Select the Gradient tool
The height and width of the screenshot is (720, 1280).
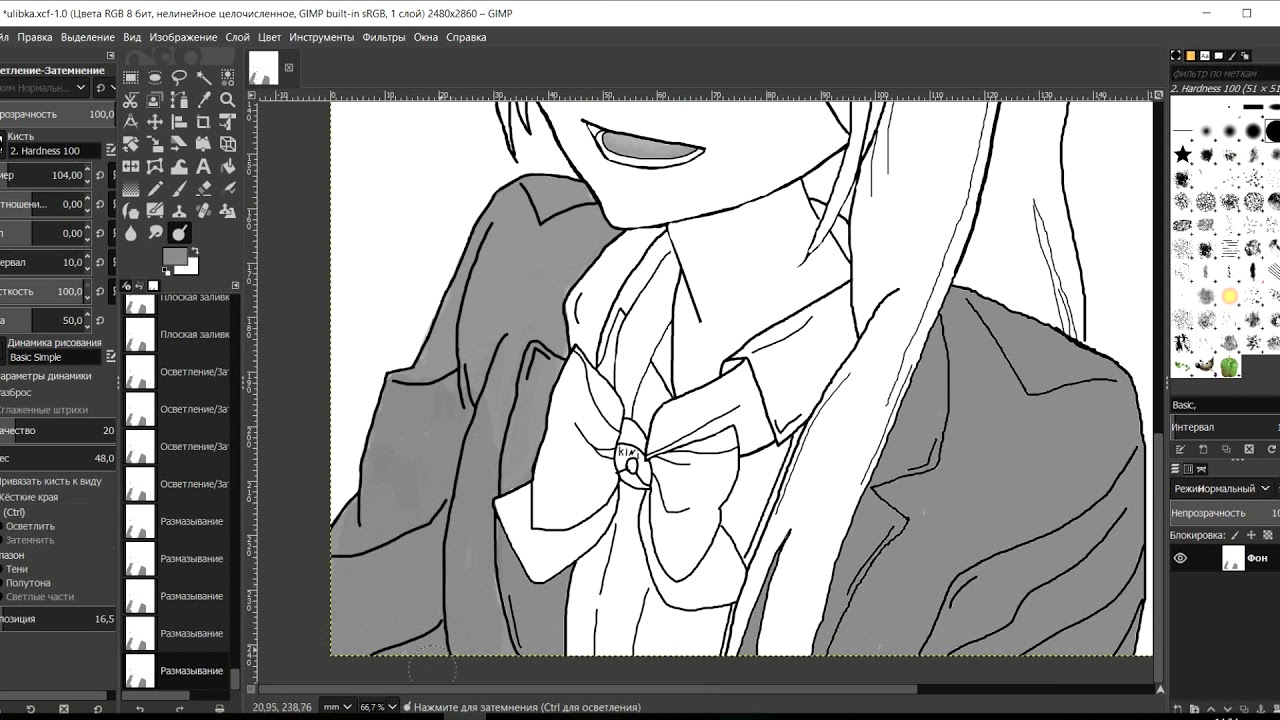pos(131,188)
